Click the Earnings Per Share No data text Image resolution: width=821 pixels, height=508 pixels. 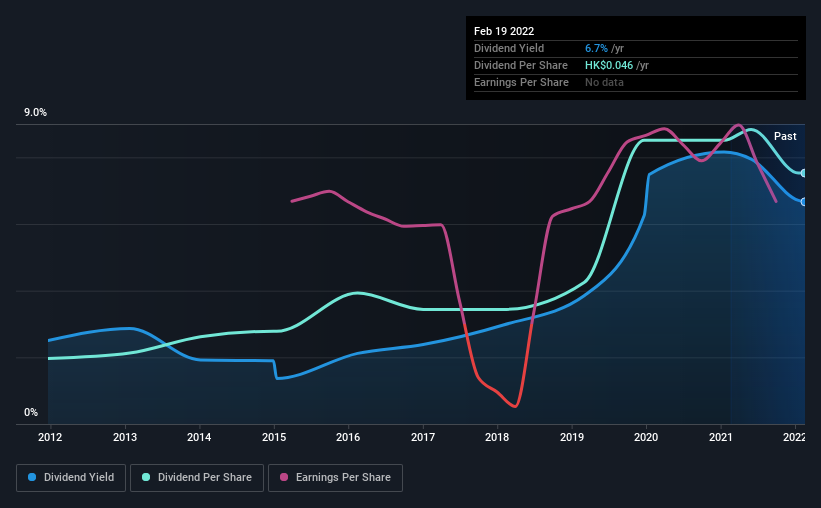click(604, 82)
